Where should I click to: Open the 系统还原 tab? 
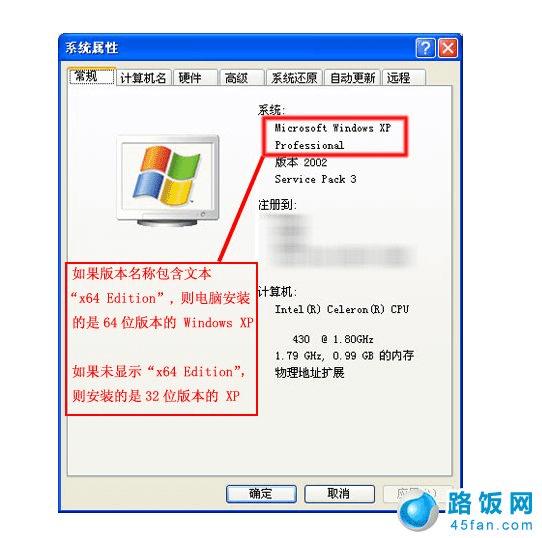(x=295, y=78)
